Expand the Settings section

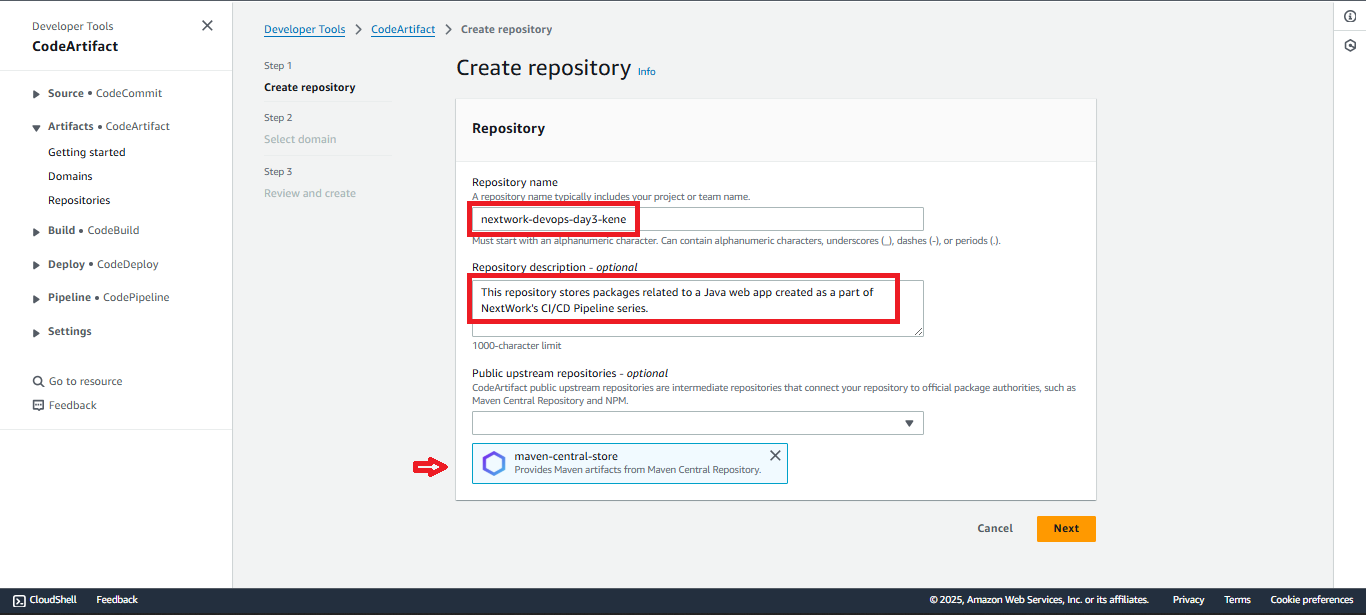click(x=36, y=332)
